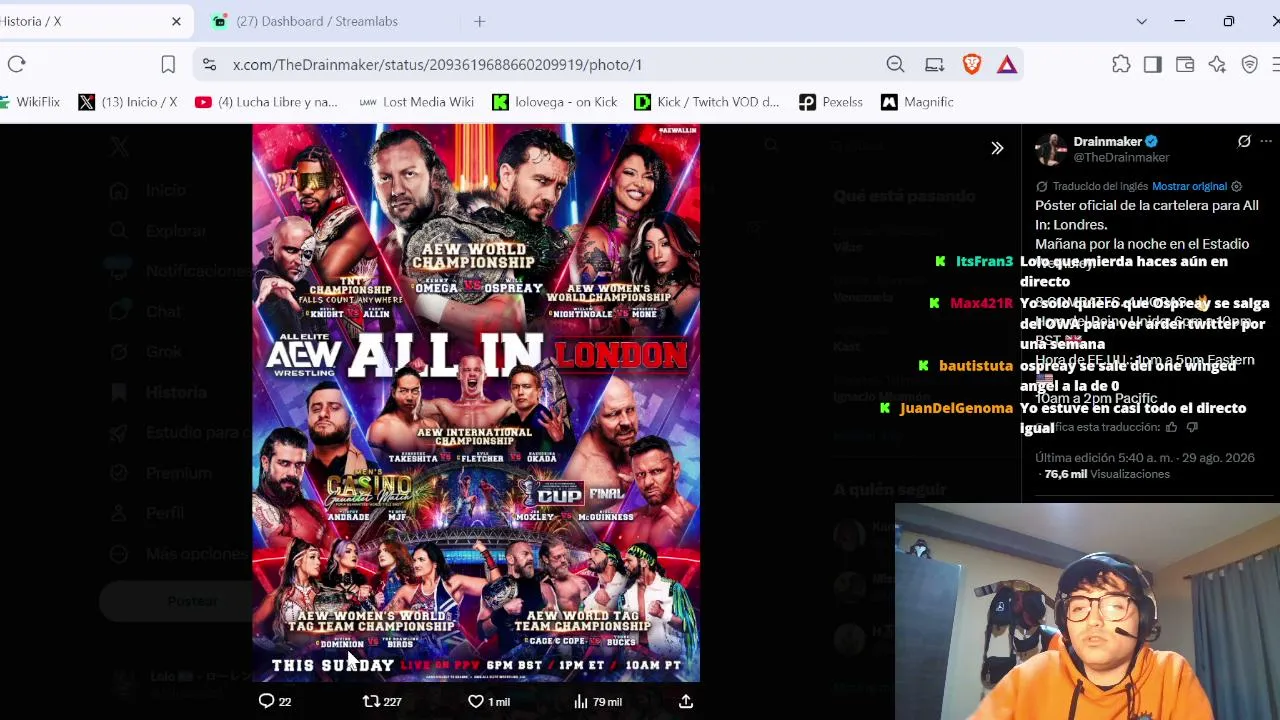
Task: Click the AEW All In London poster image
Action: click(476, 403)
